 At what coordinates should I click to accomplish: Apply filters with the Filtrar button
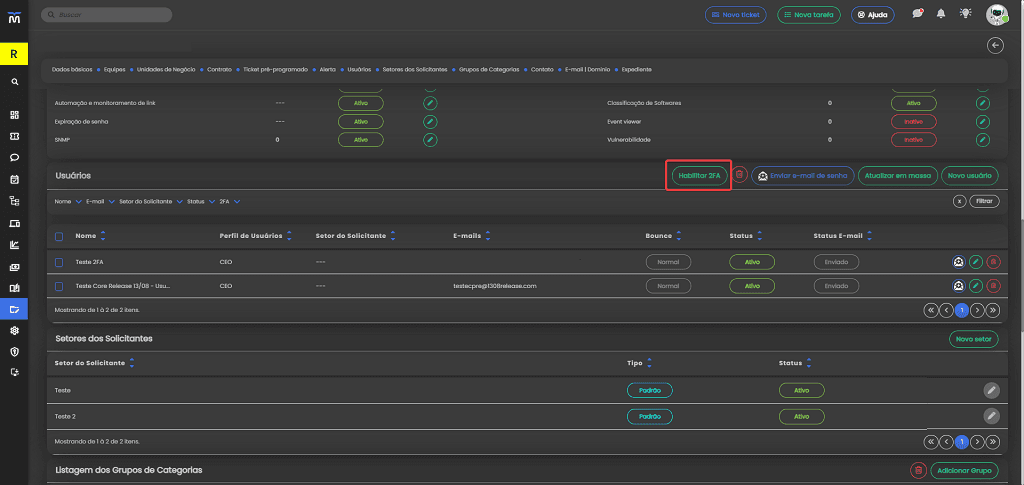984,202
